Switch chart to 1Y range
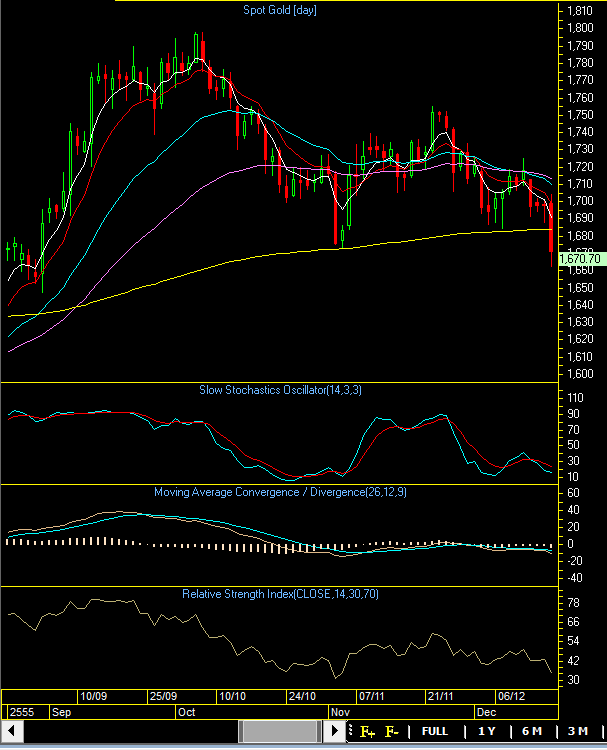The height and width of the screenshot is (750, 607). pyautogui.click(x=486, y=731)
